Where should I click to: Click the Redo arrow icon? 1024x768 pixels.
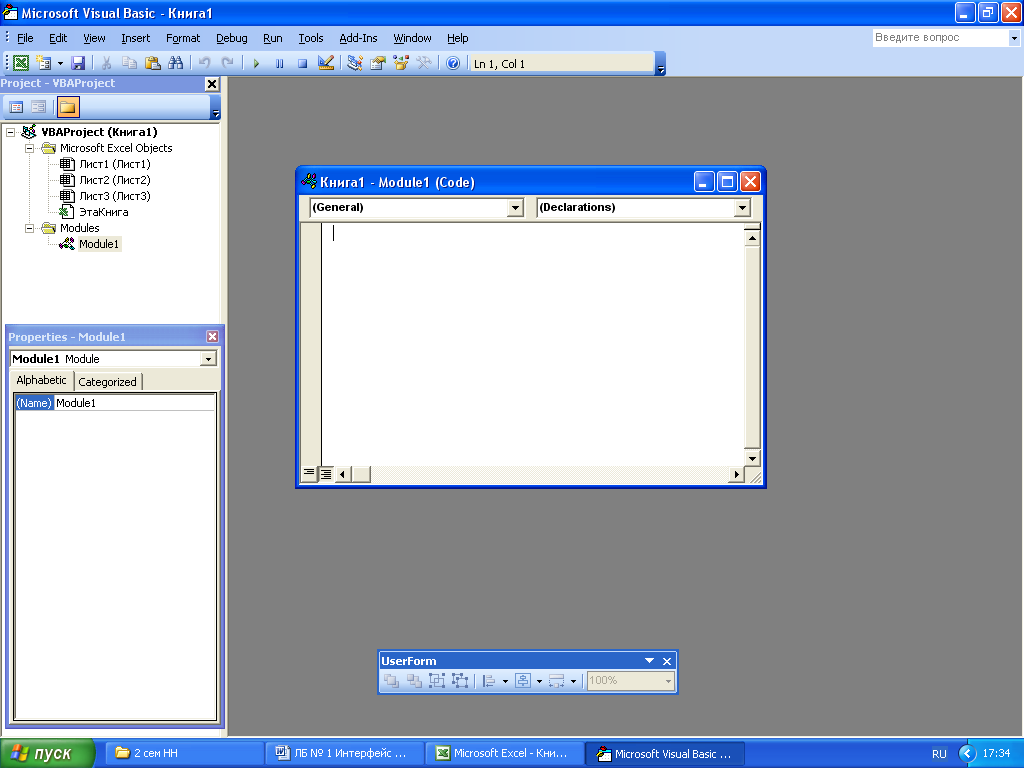click(x=227, y=63)
